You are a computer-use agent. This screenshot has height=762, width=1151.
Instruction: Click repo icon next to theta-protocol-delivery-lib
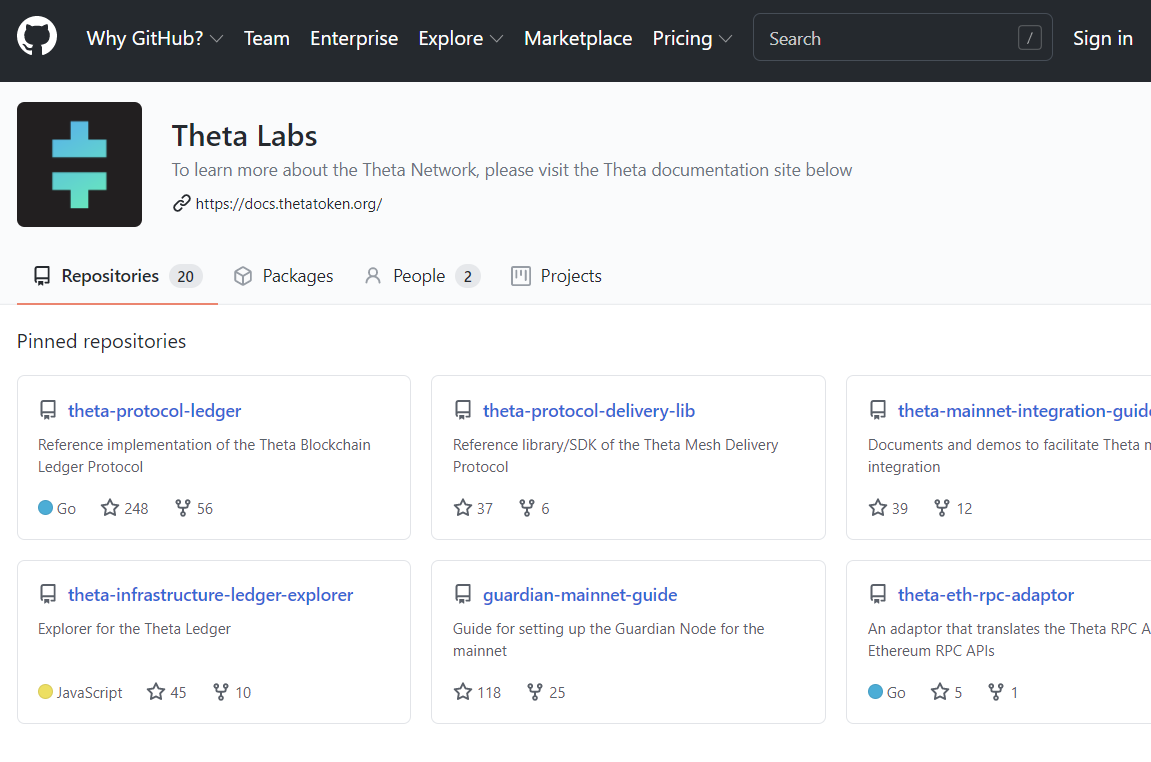pos(462,410)
